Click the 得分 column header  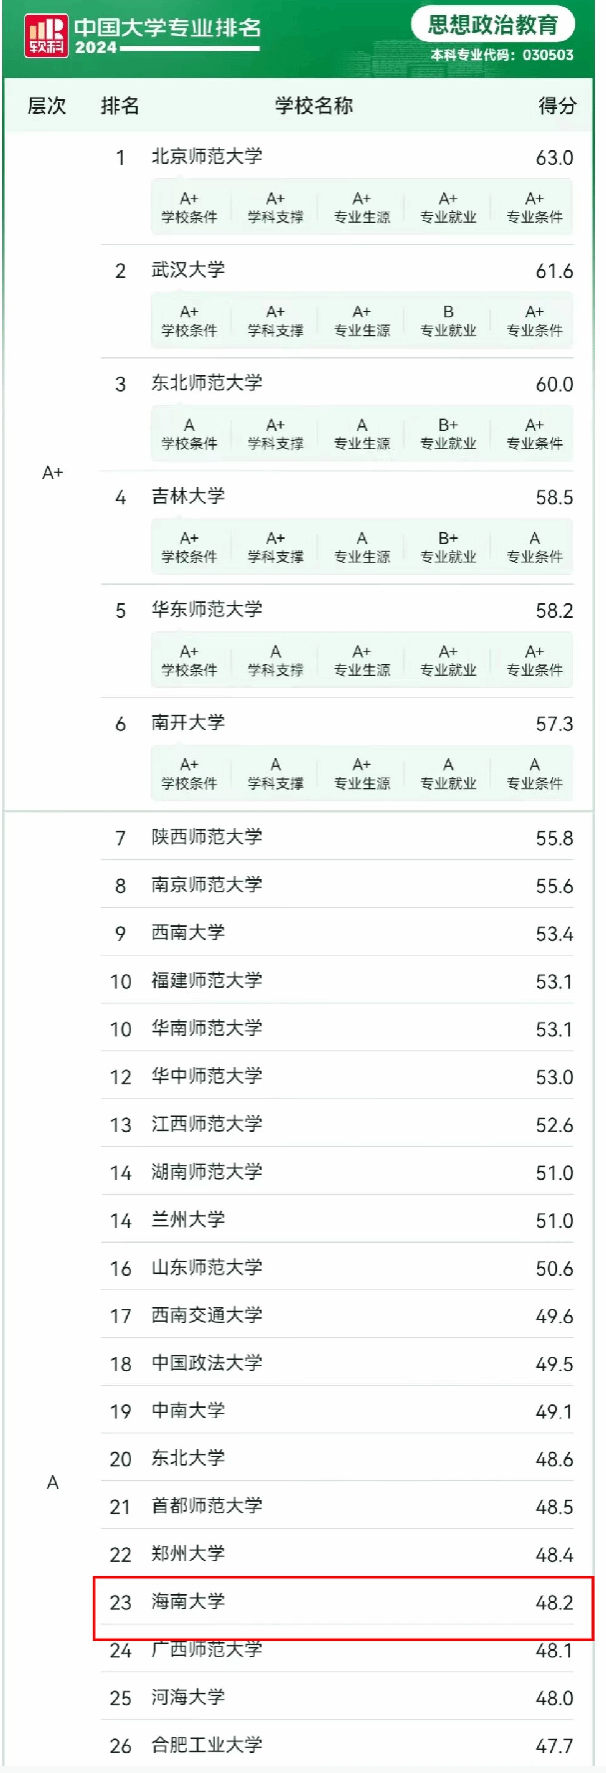(x=557, y=106)
